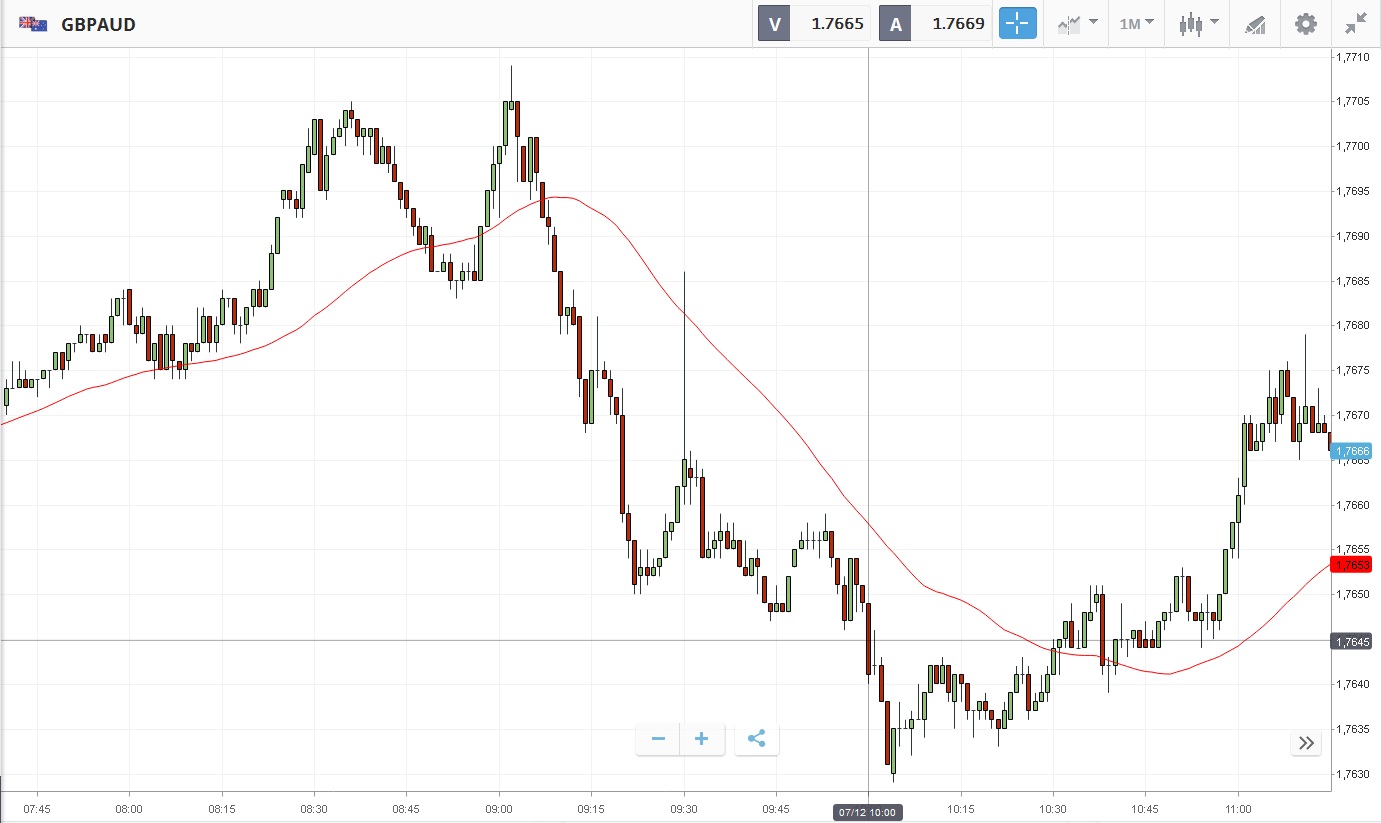The image size is (1381, 823).
Task: Click the 1,7640 price axis label
Action: pyautogui.click(x=1353, y=684)
